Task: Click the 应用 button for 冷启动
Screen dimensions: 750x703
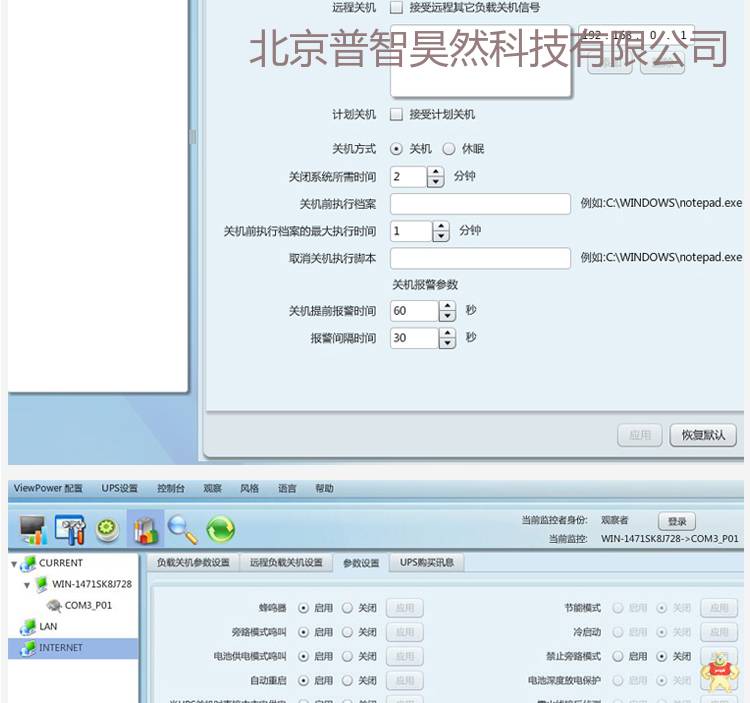Action: point(719,632)
